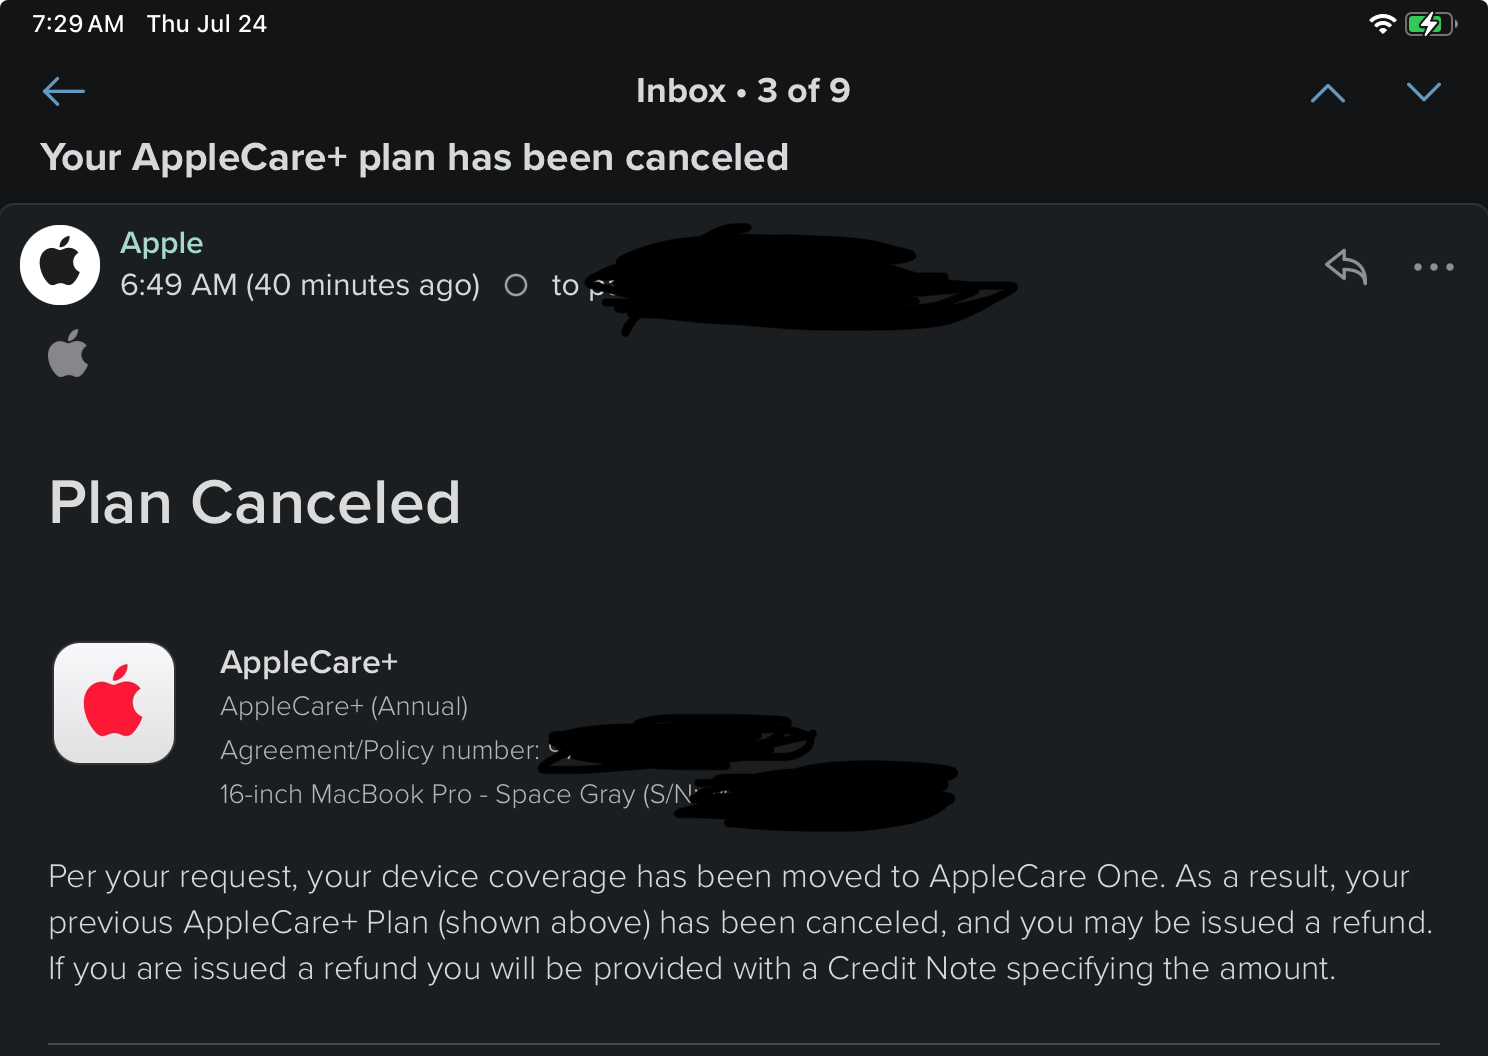Go to next message with down chevron
This screenshot has height=1056, width=1488.
(1423, 92)
